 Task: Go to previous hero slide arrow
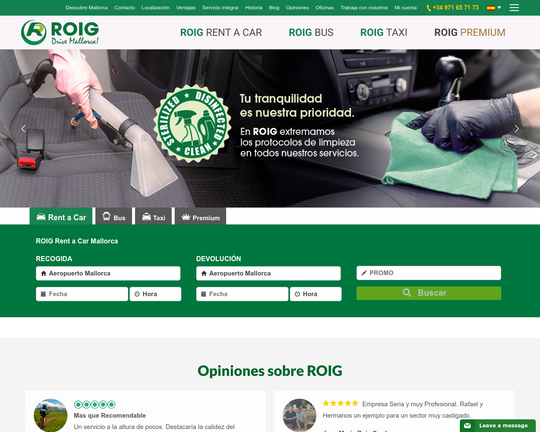[x=23, y=129]
